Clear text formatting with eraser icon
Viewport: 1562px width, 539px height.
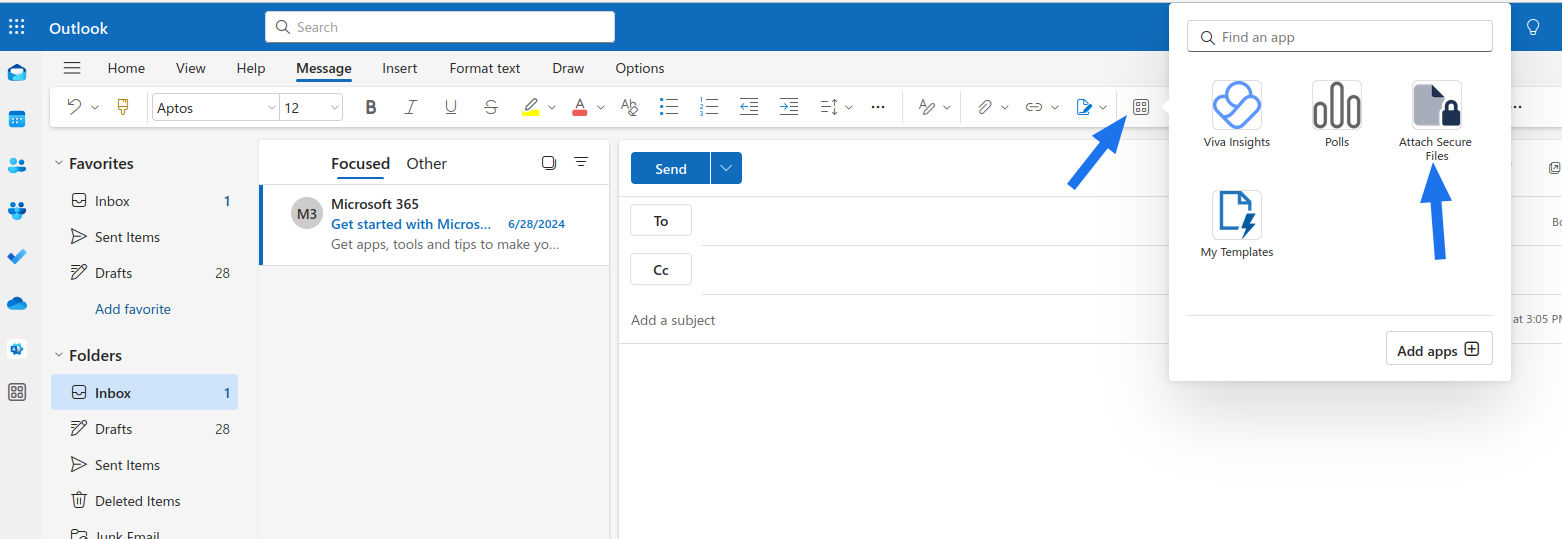coord(629,107)
